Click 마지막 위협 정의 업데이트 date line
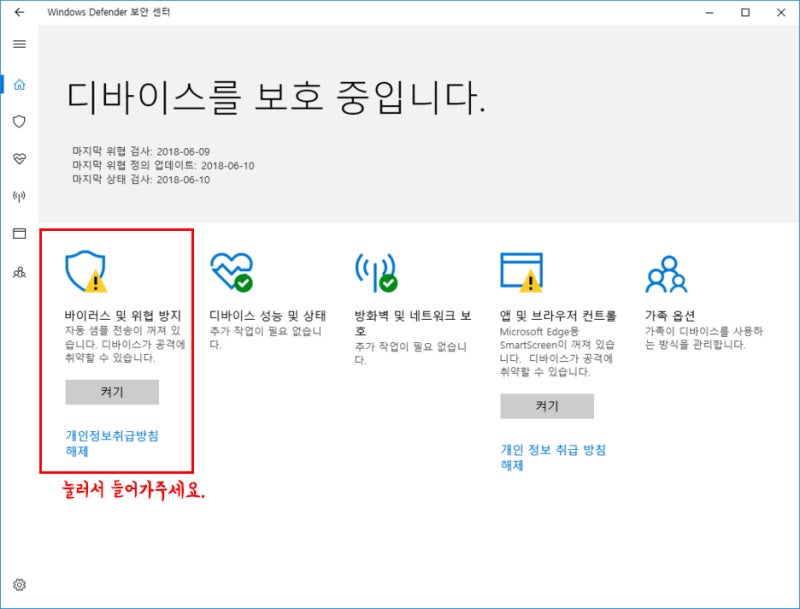 163,165
